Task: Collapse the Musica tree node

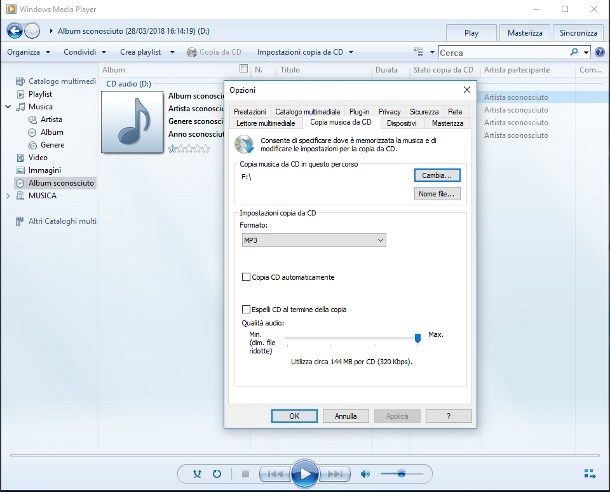Action: tap(8, 107)
